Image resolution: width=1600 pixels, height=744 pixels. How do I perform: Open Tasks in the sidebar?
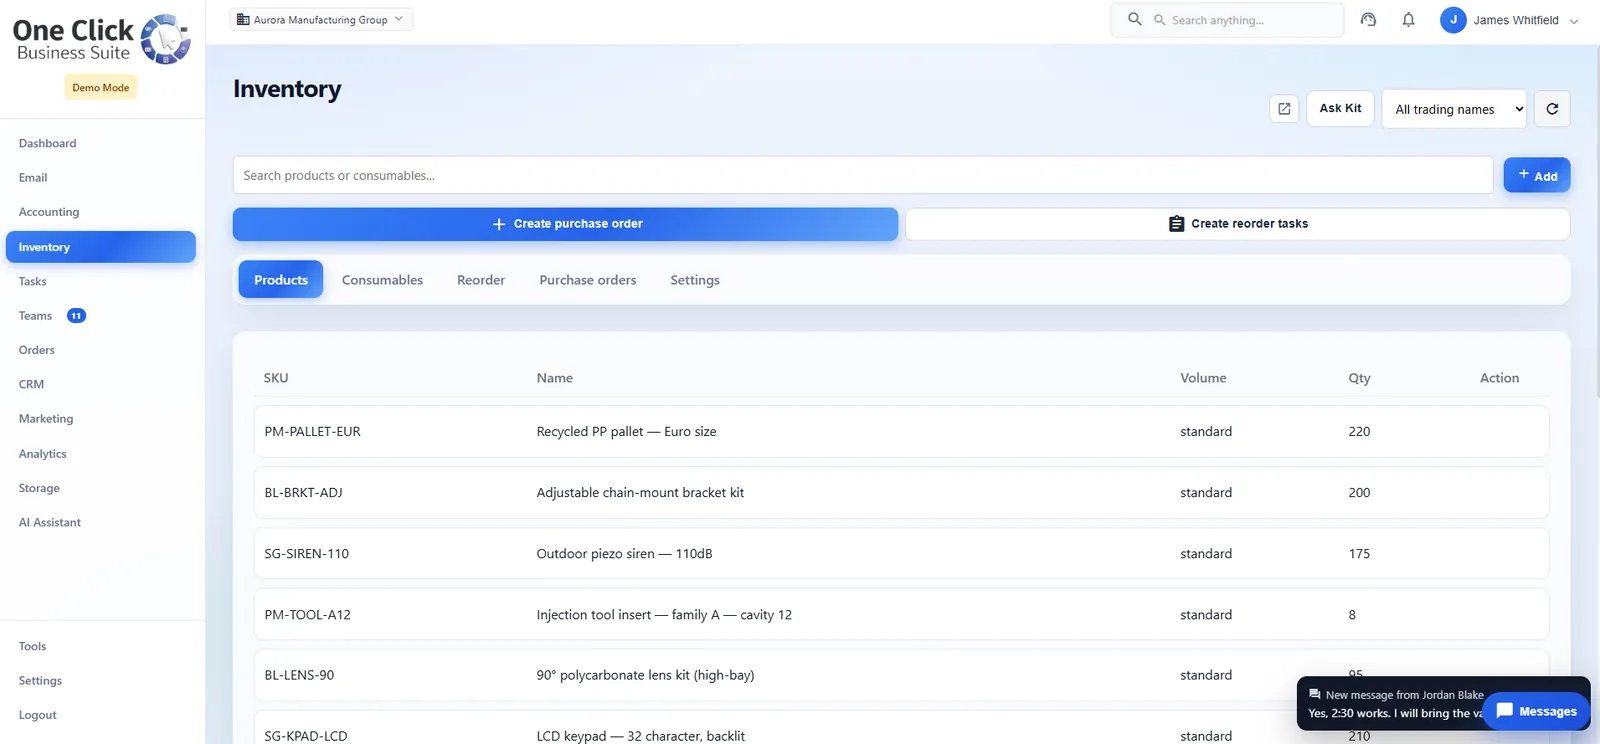tap(33, 282)
